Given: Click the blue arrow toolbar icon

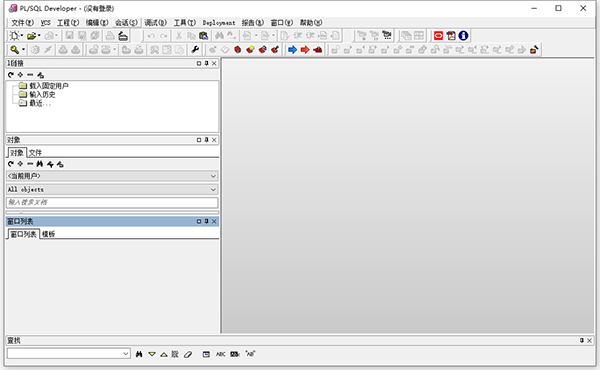Looking at the screenshot, I should coord(293,50).
